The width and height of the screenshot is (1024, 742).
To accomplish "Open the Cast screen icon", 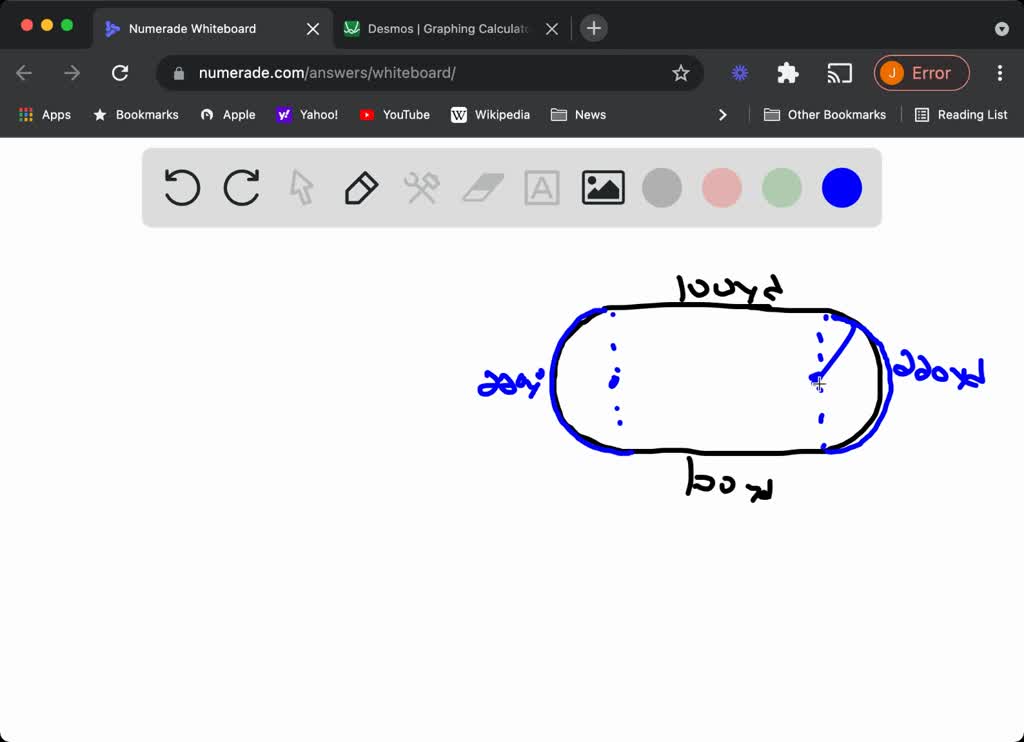I will click(x=839, y=73).
